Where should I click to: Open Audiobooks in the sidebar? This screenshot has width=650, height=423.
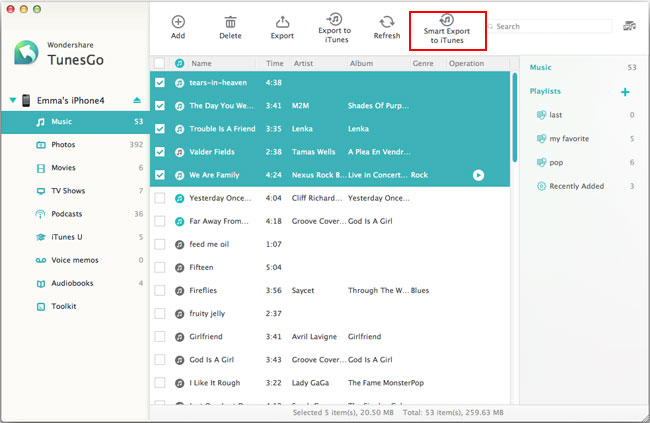point(75,283)
